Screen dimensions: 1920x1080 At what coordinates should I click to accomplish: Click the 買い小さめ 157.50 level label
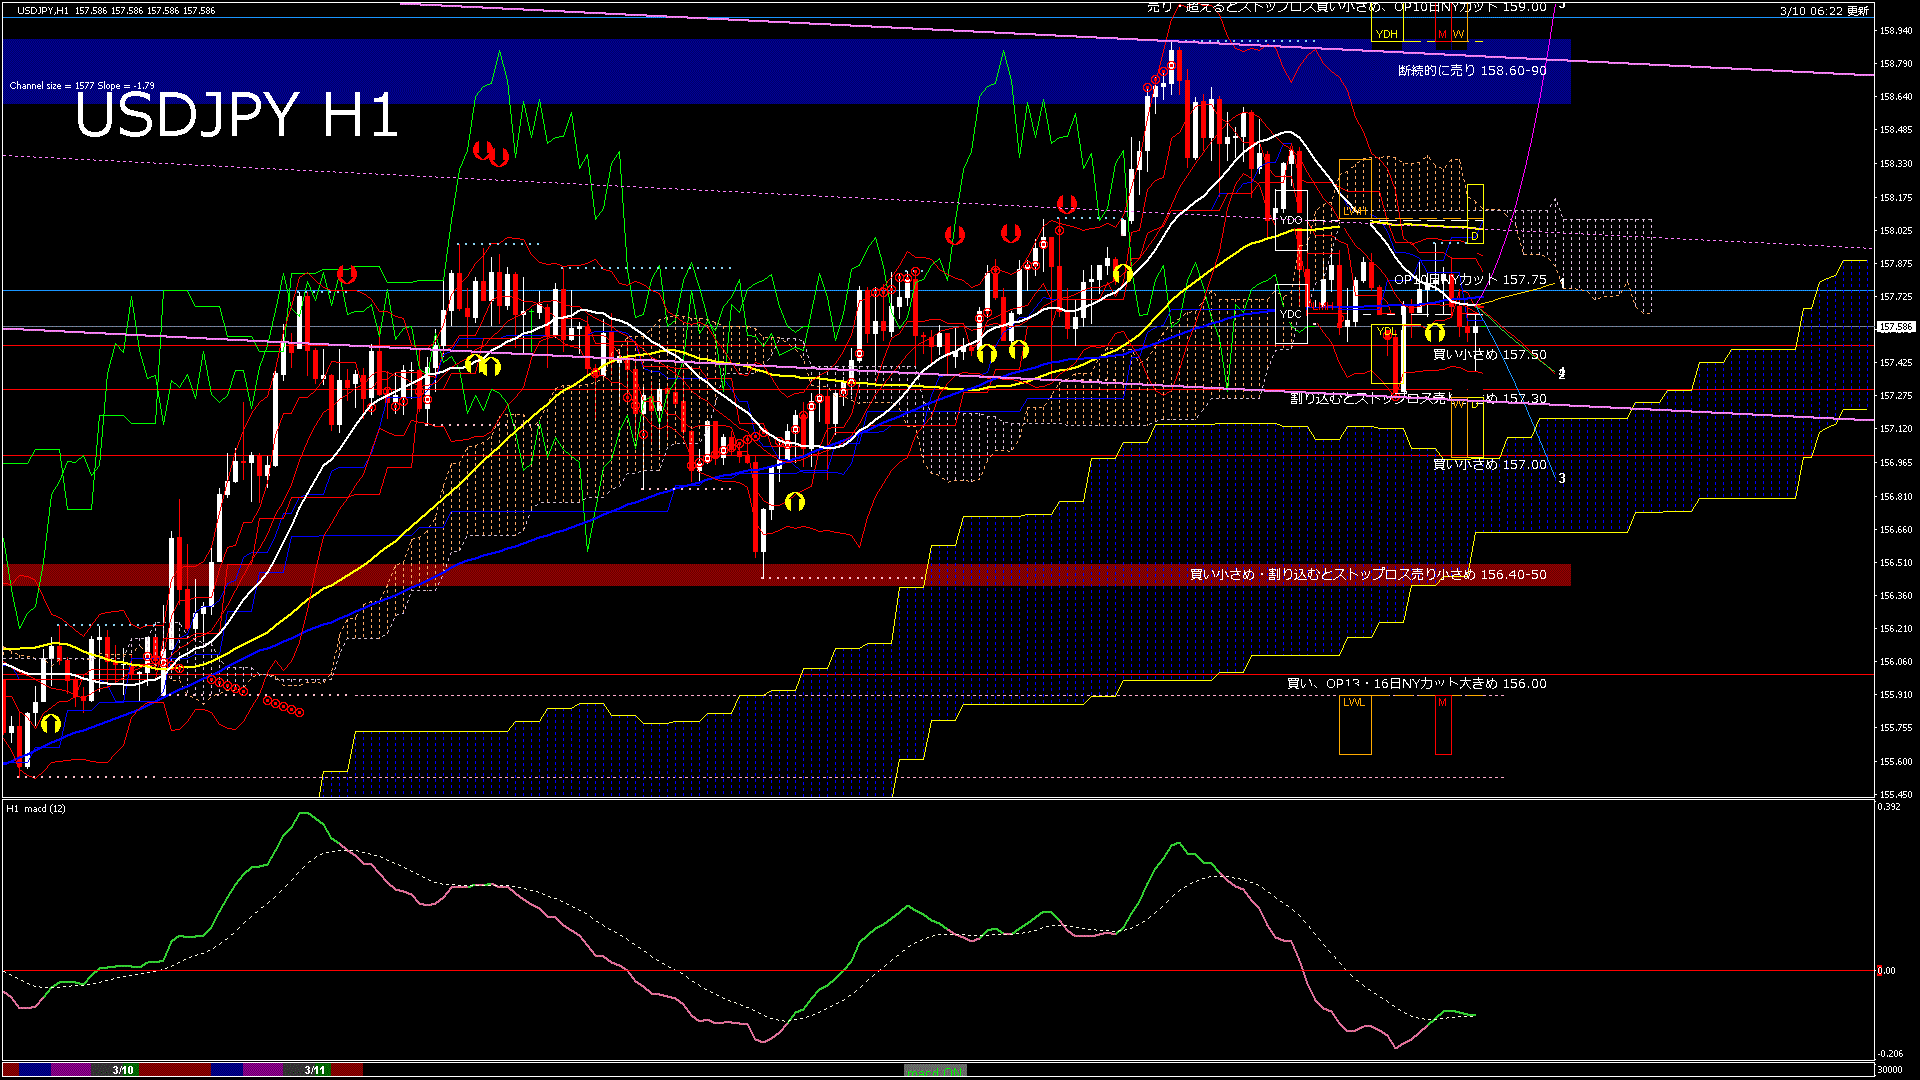pyautogui.click(x=1489, y=355)
